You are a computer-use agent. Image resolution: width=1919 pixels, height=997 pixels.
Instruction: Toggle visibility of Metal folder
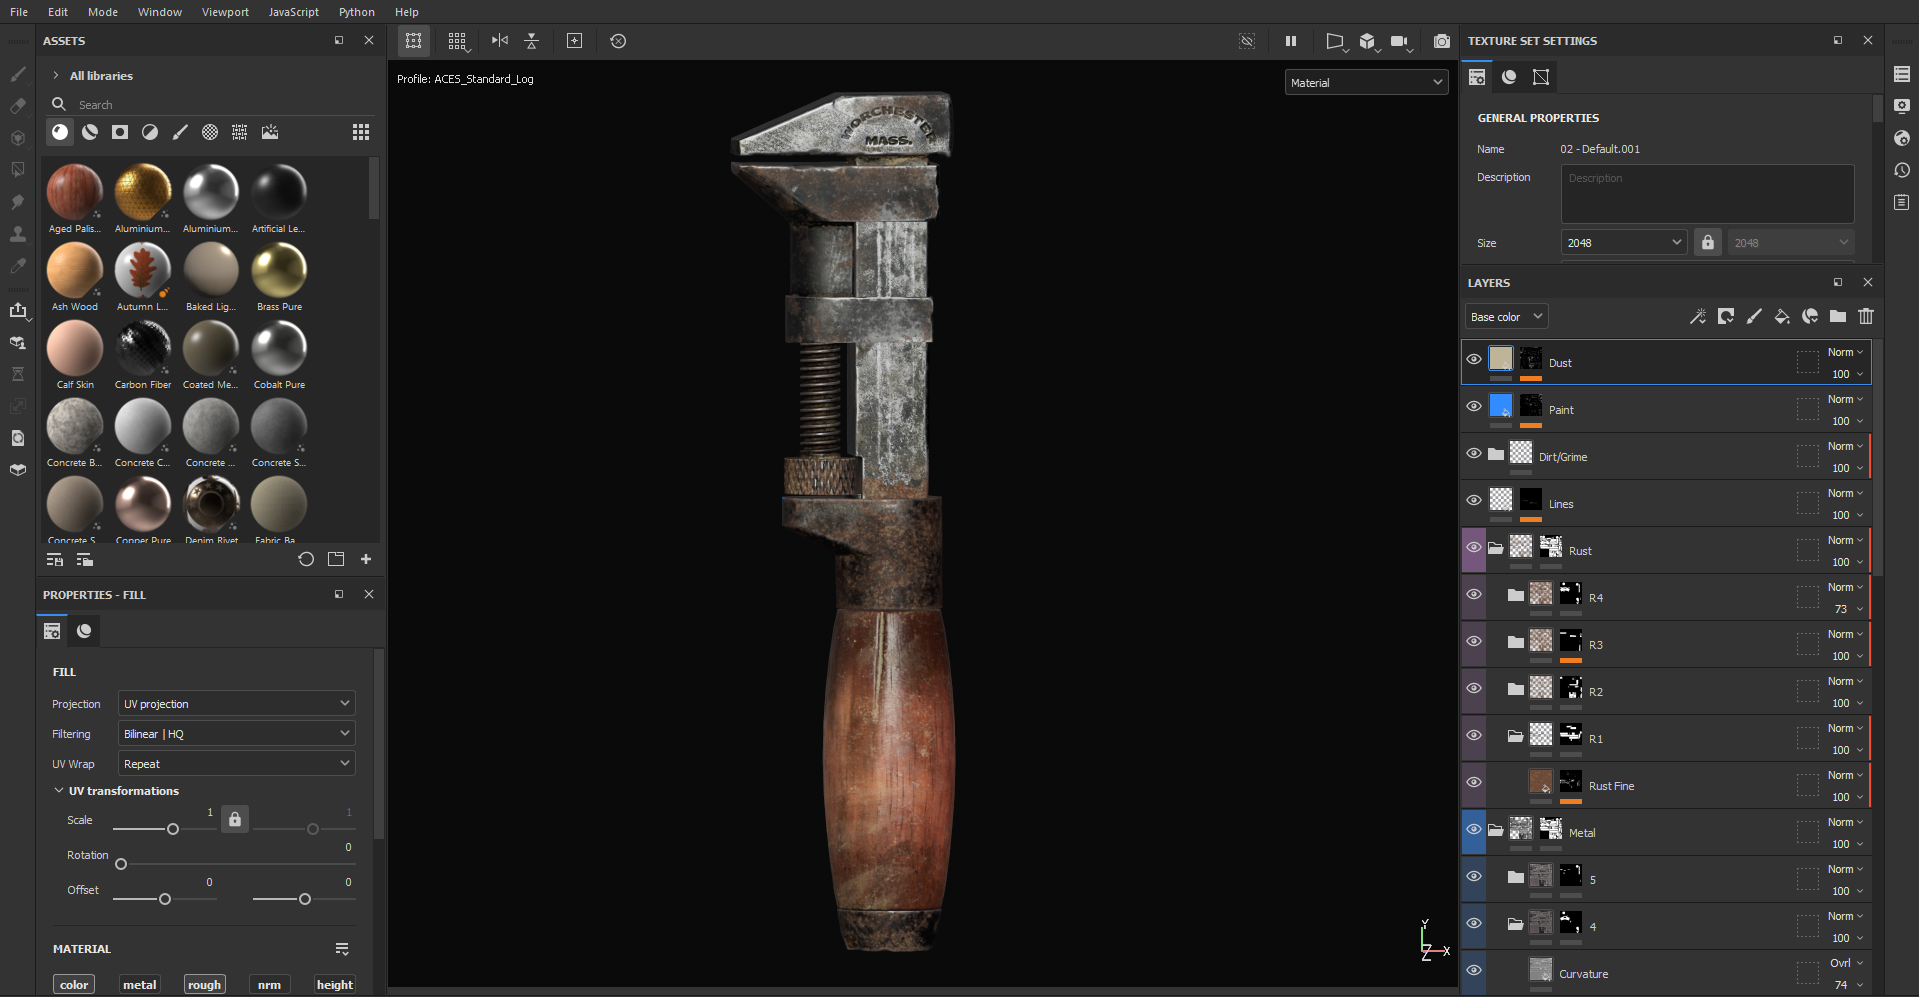tap(1474, 829)
